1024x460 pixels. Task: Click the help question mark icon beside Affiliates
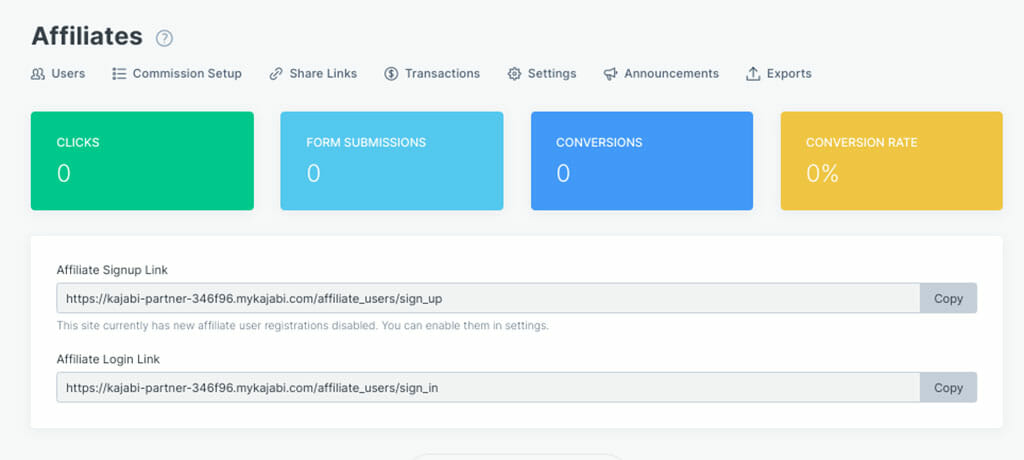coord(165,39)
